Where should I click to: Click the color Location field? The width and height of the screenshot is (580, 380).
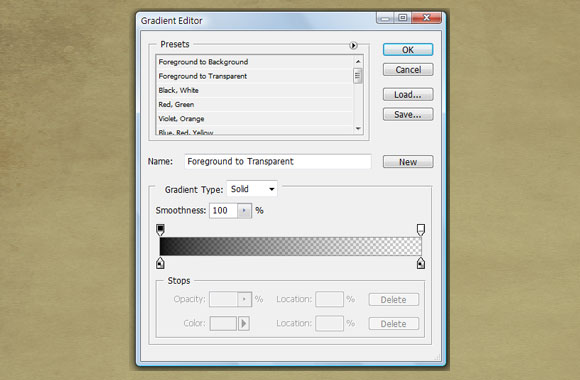pyautogui.click(x=329, y=323)
